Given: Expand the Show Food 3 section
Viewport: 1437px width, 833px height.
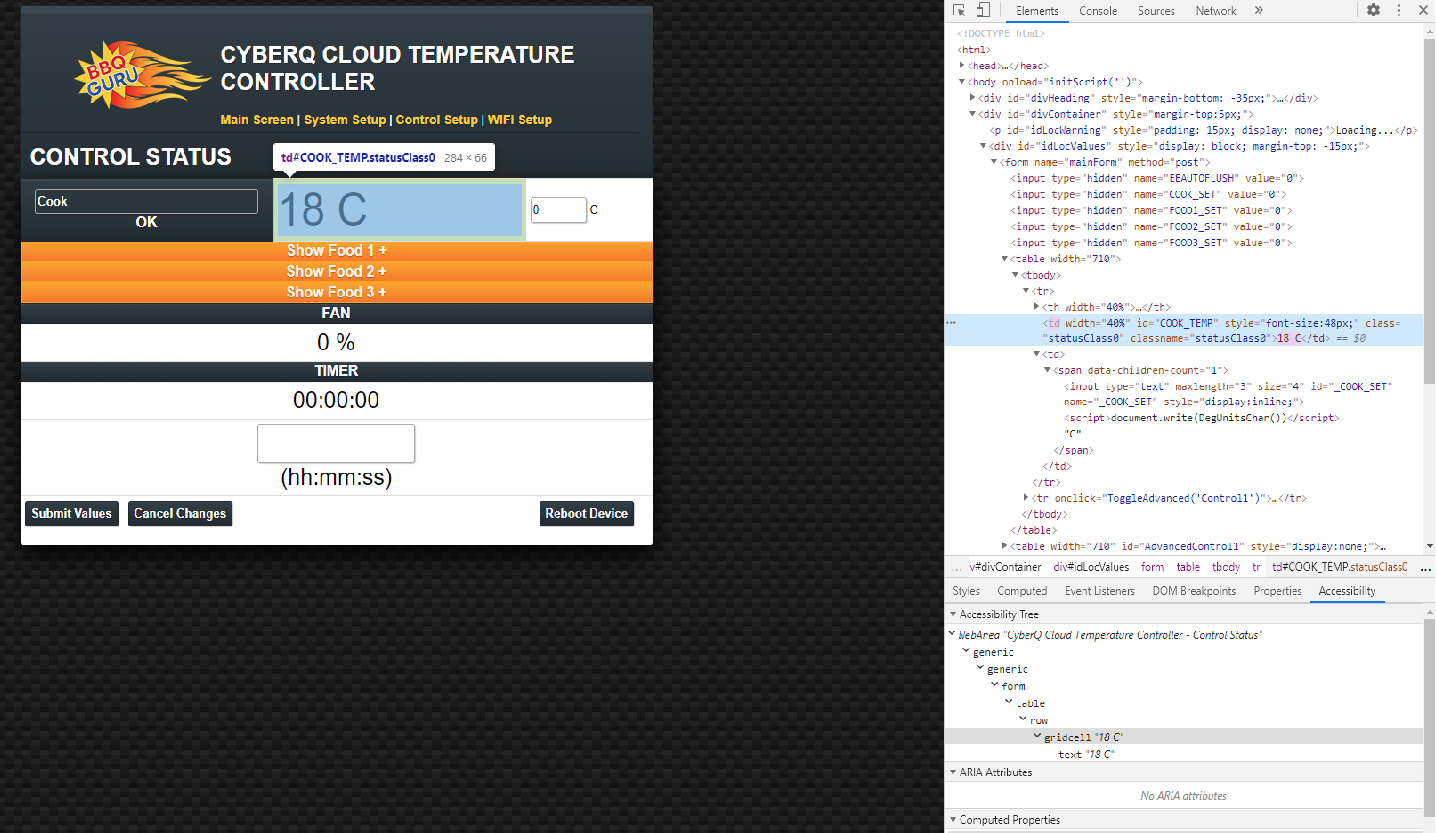Looking at the screenshot, I should click(x=337, y=292).
